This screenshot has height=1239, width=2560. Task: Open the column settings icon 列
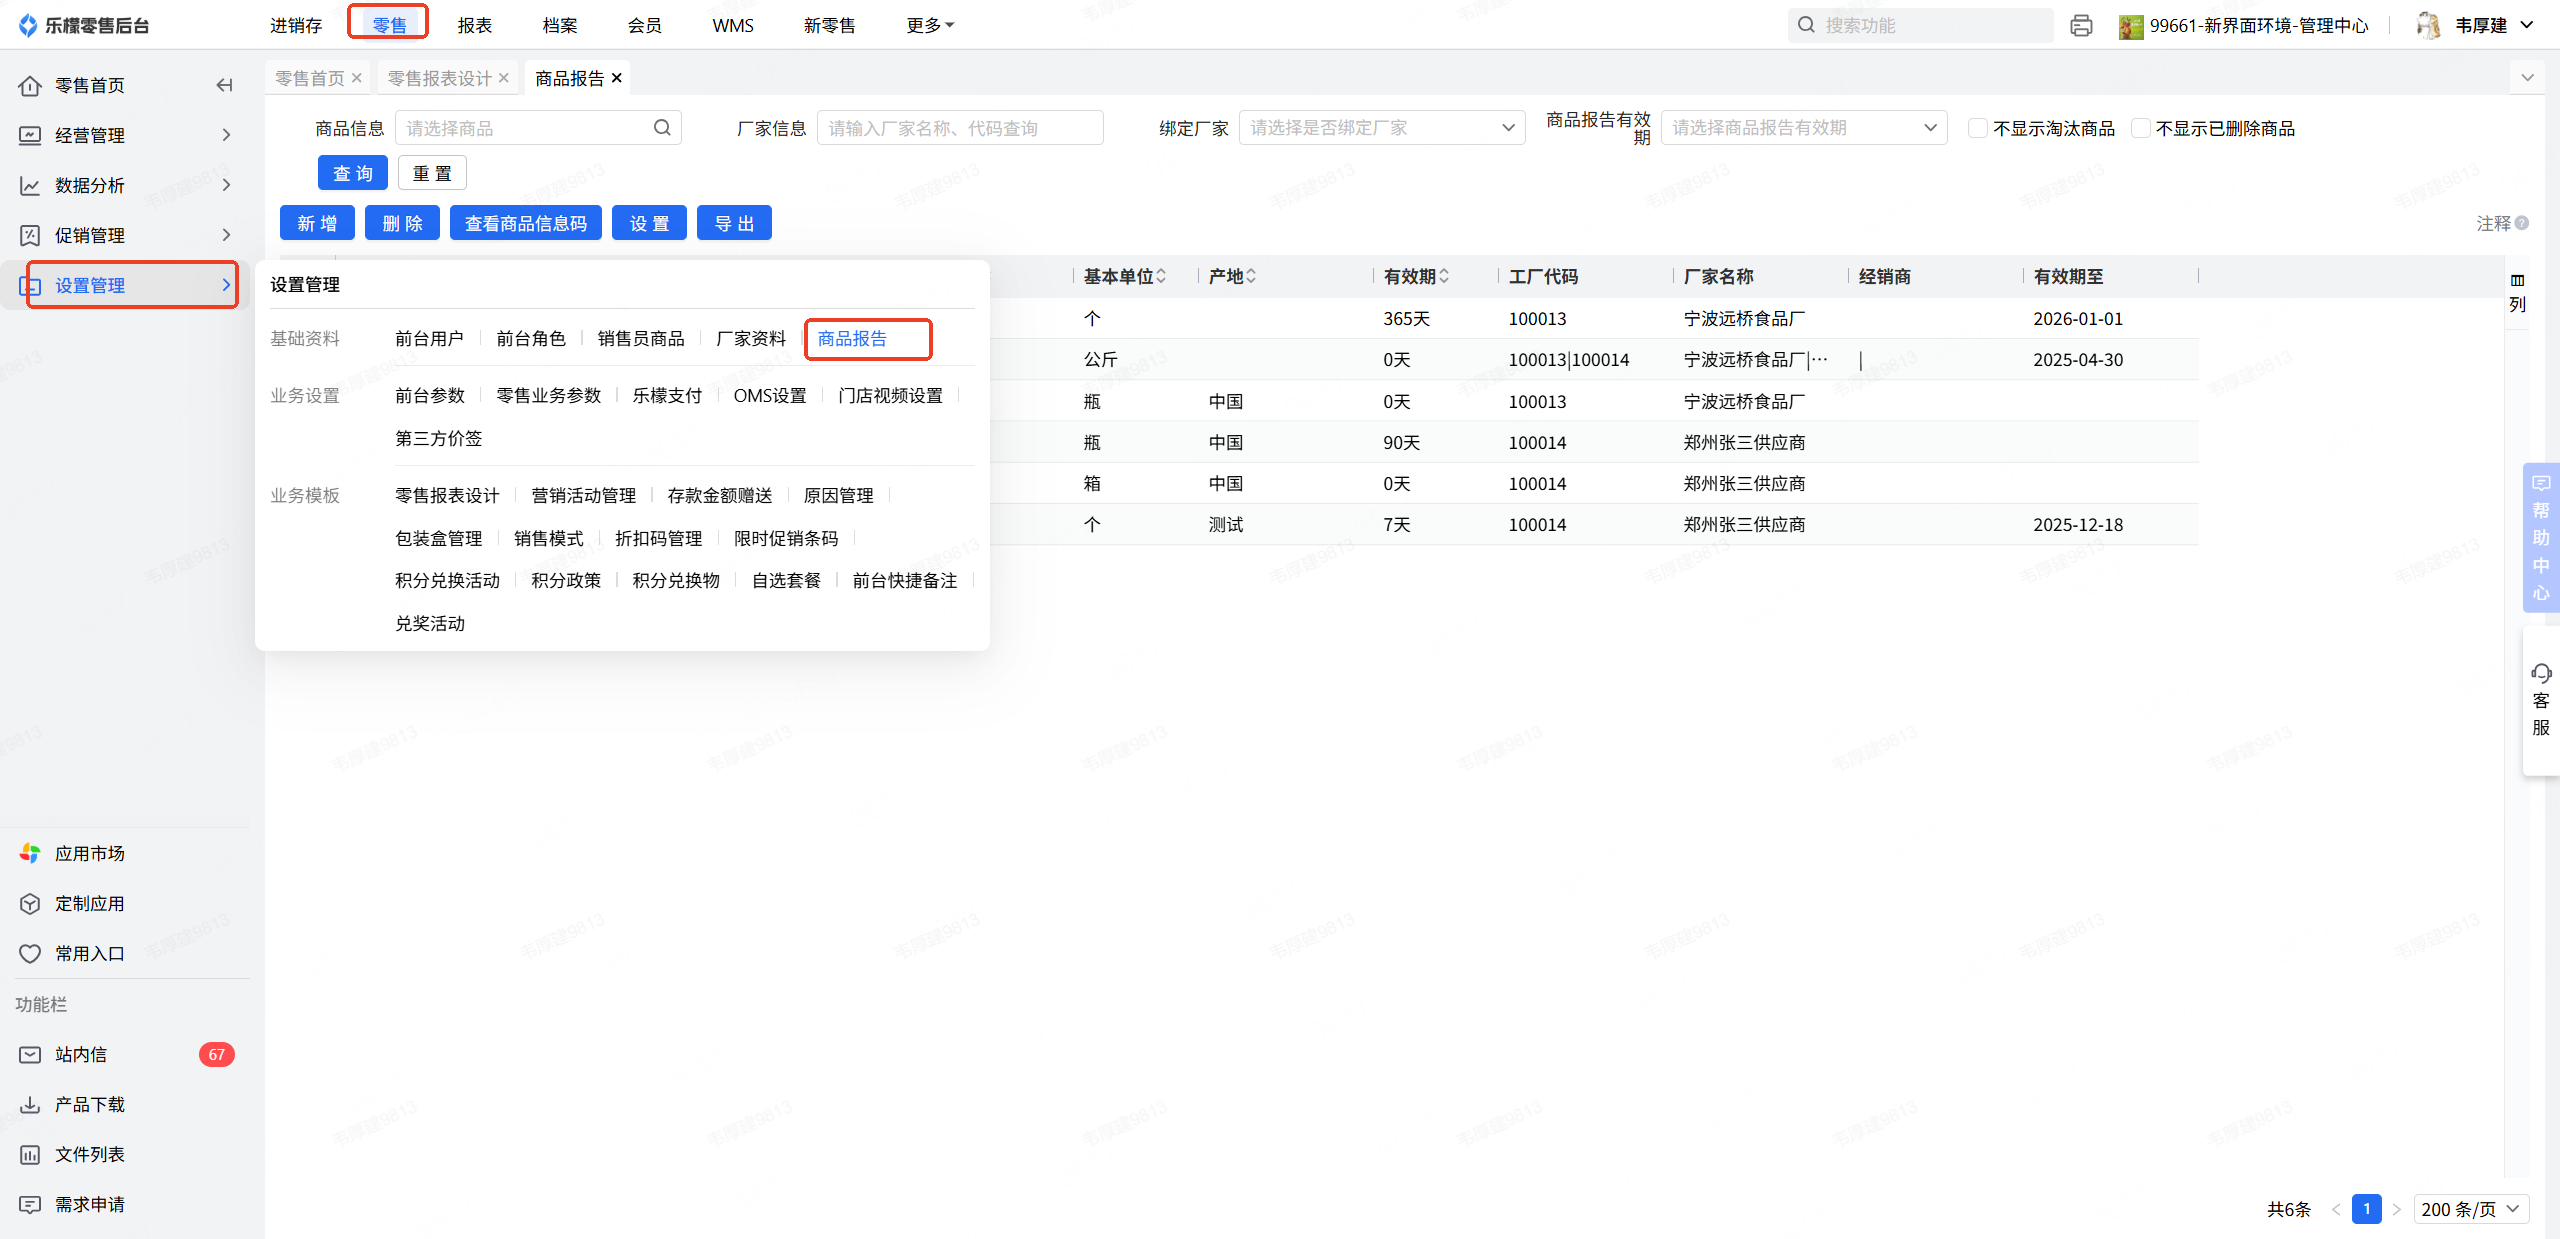tap(2517, 291)
